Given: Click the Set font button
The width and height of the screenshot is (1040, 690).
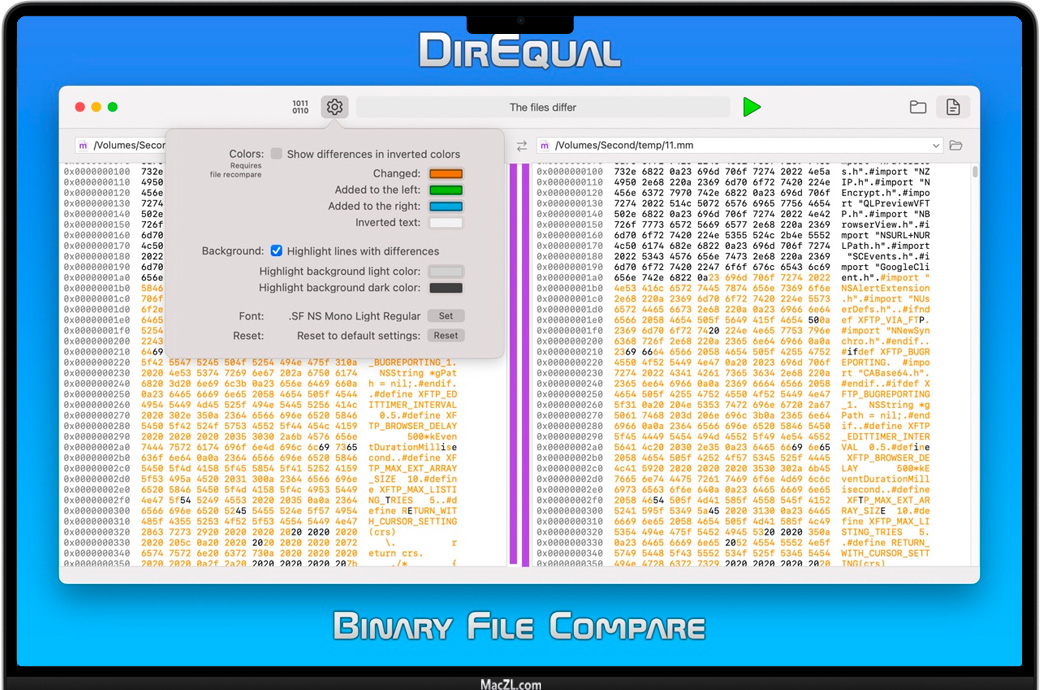Looking at the screenshot, I should pos(446,316).
